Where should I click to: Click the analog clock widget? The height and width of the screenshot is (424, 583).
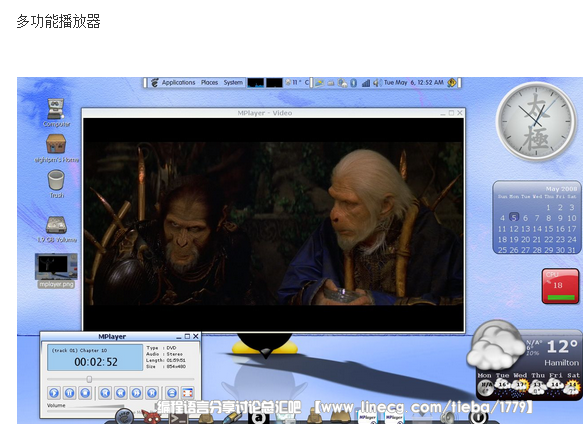[536, 121]
